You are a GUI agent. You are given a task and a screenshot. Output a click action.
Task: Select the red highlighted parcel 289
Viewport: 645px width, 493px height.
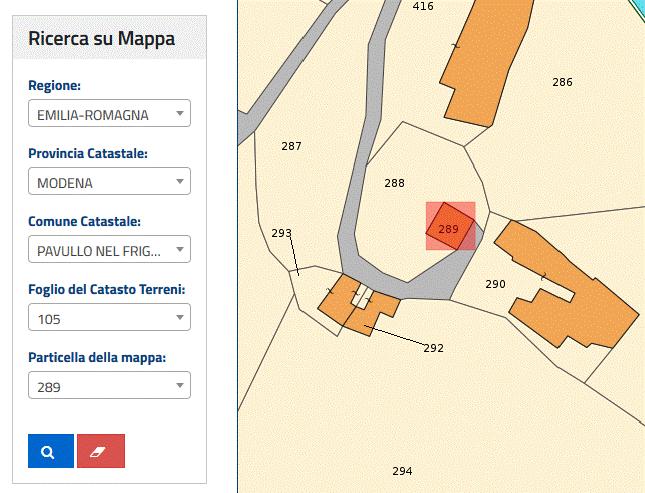[x=448, y=228]
